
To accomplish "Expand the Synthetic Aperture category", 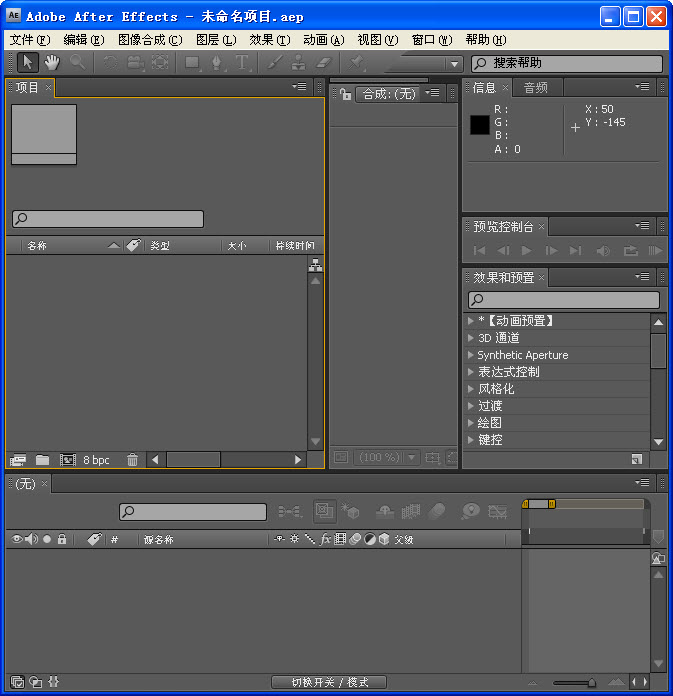I will click(x=471, y=355).
